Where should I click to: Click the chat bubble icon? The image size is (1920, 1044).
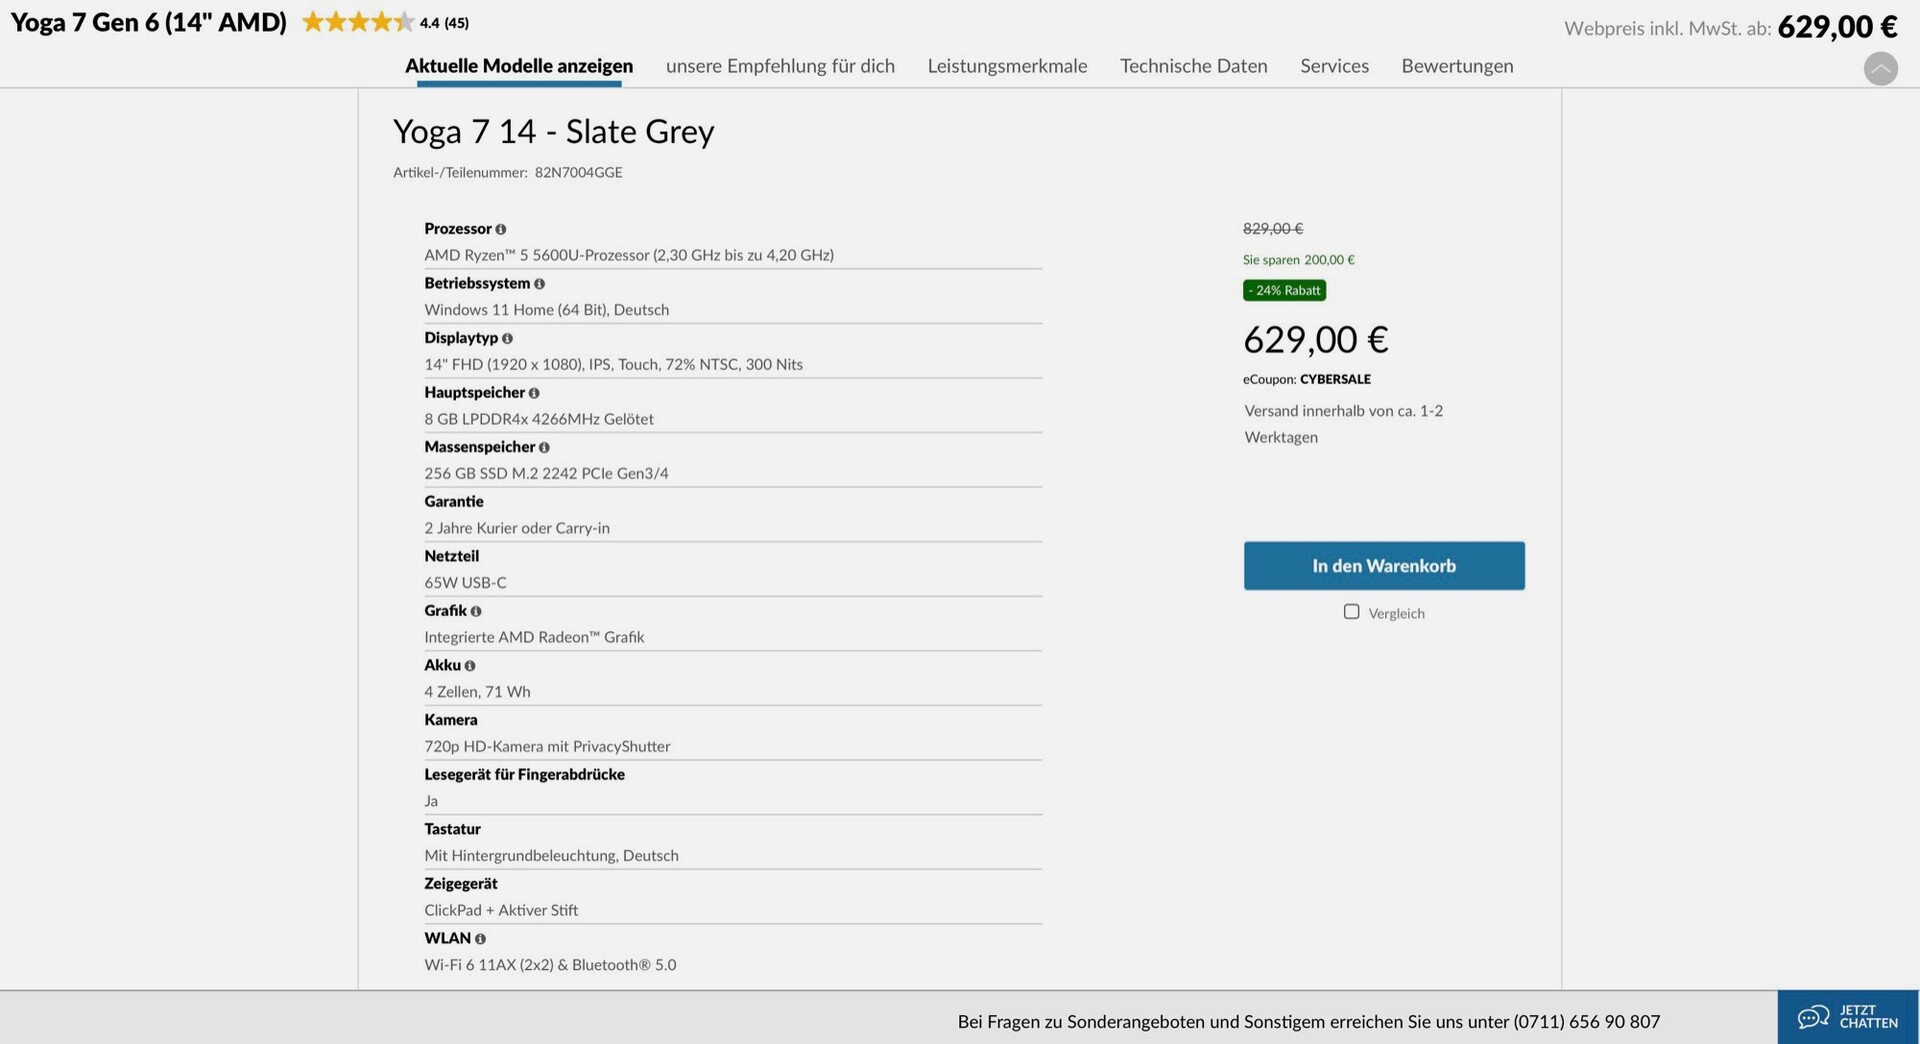tap(1813, 1018)
